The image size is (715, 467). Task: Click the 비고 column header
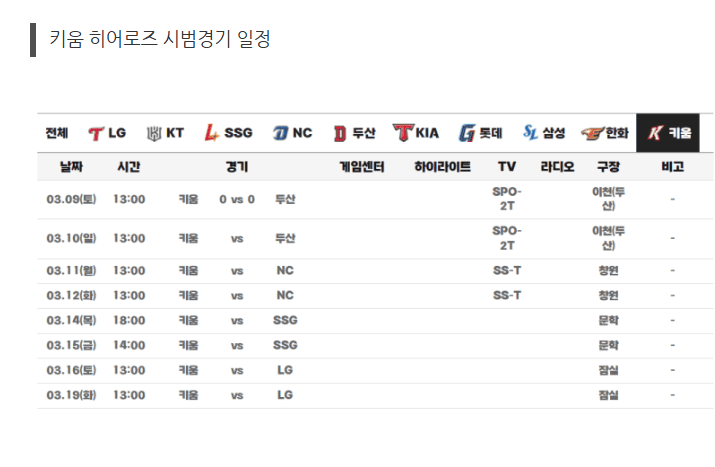coord(673,167)
